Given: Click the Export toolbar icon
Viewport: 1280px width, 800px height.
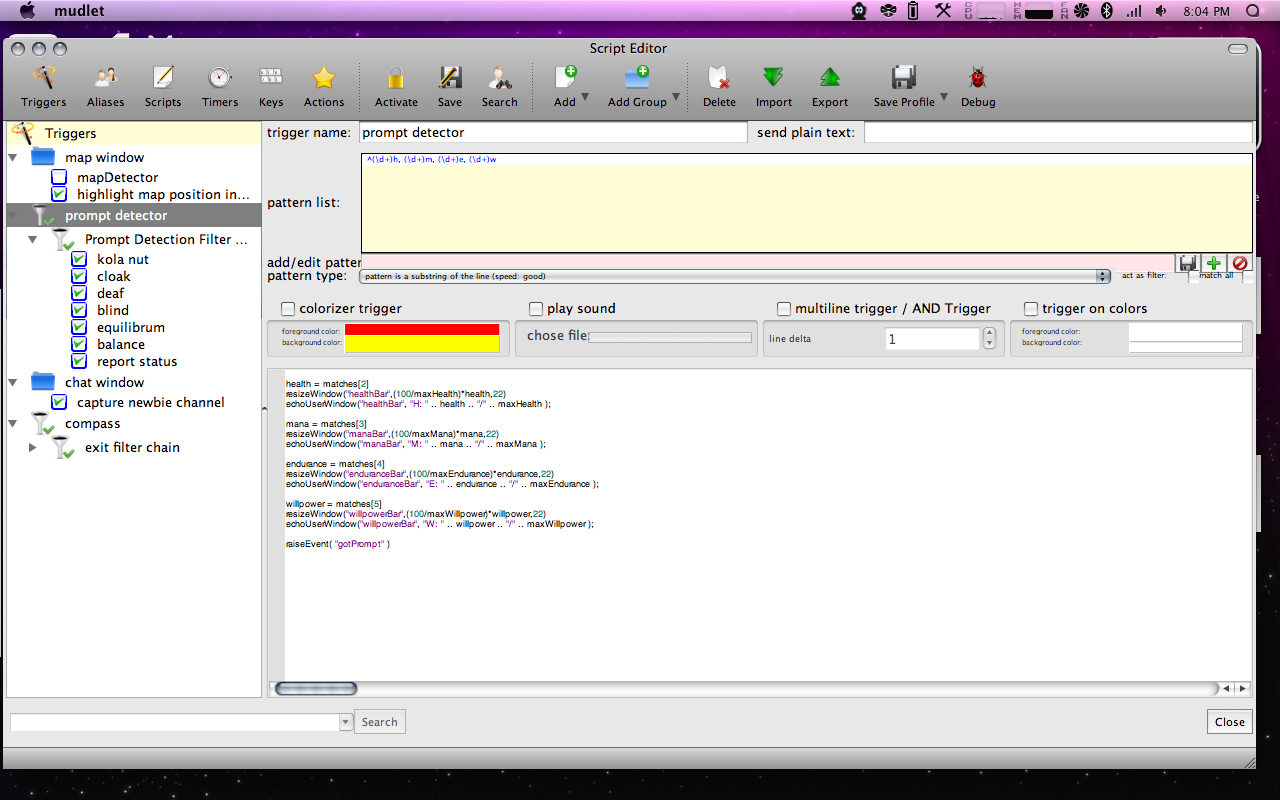Looking at the screenshot, I should pos(829,78).
